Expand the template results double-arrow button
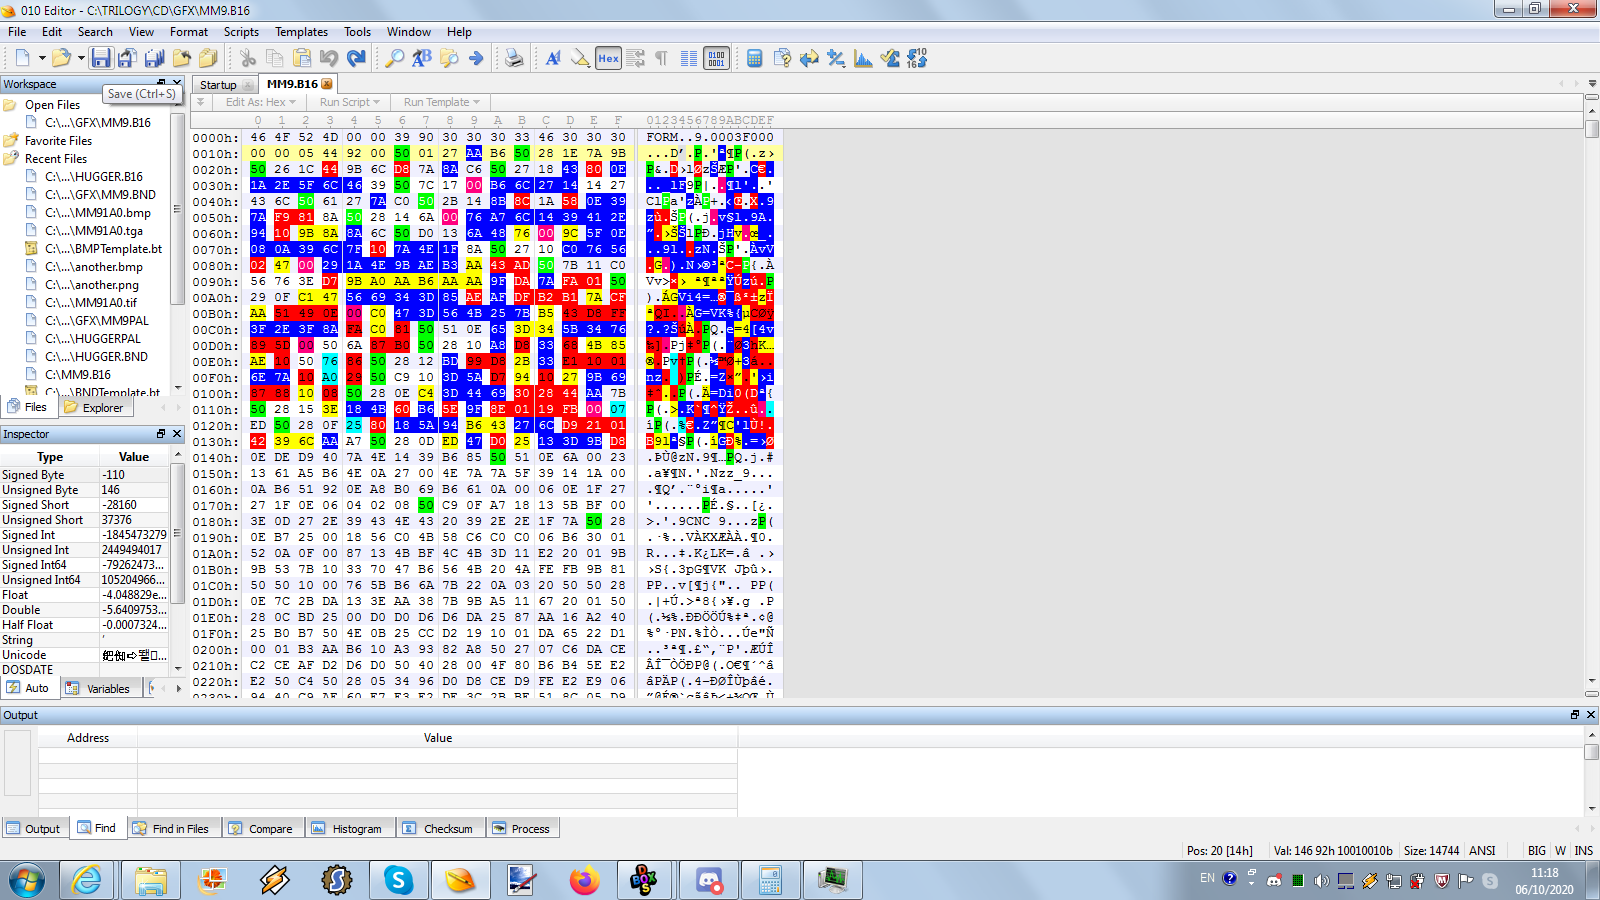Screen dimensions: 1600x900 click(x=200, y=102)
